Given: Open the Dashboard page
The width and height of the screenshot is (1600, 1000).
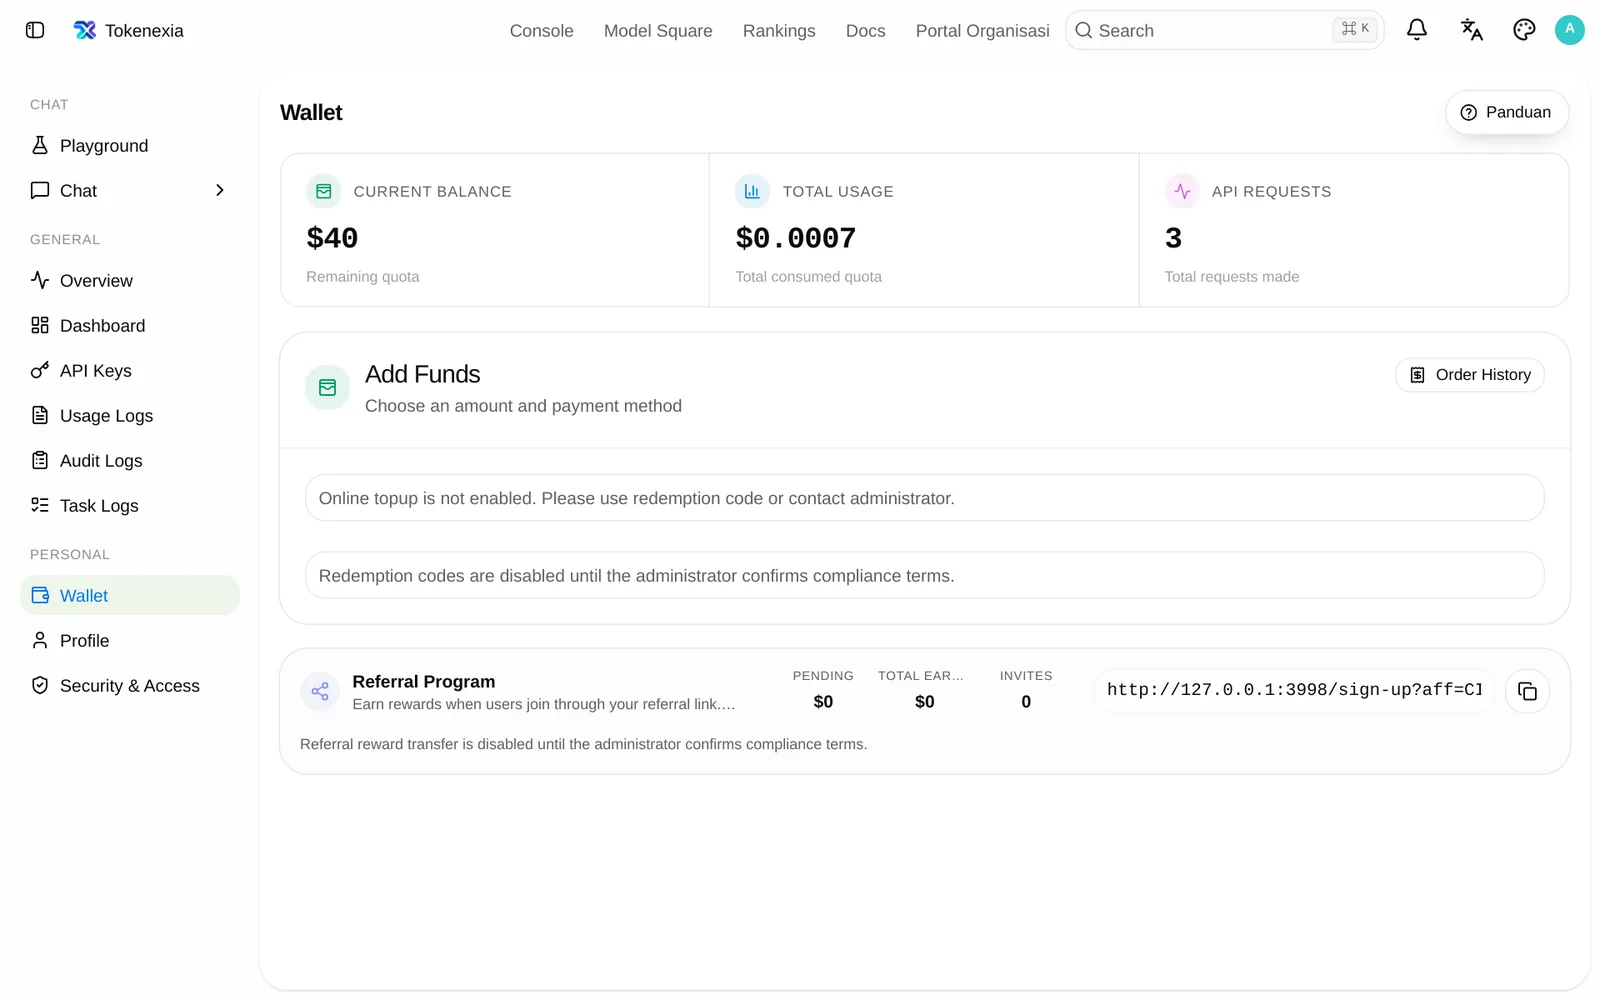Looking at the screenshot, I should [x=130, y=326].
